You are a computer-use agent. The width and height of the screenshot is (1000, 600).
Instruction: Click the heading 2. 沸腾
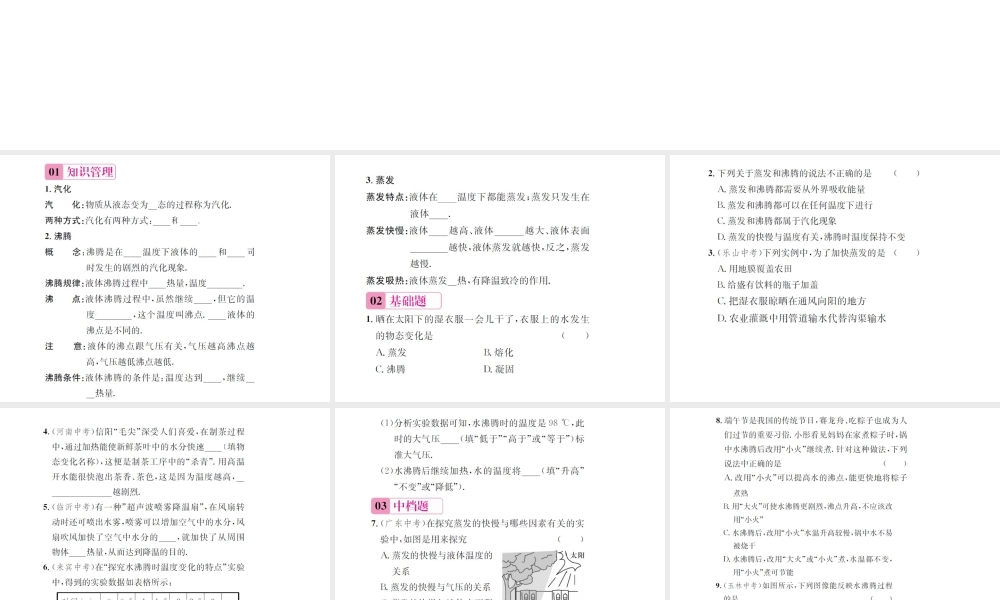58,236
